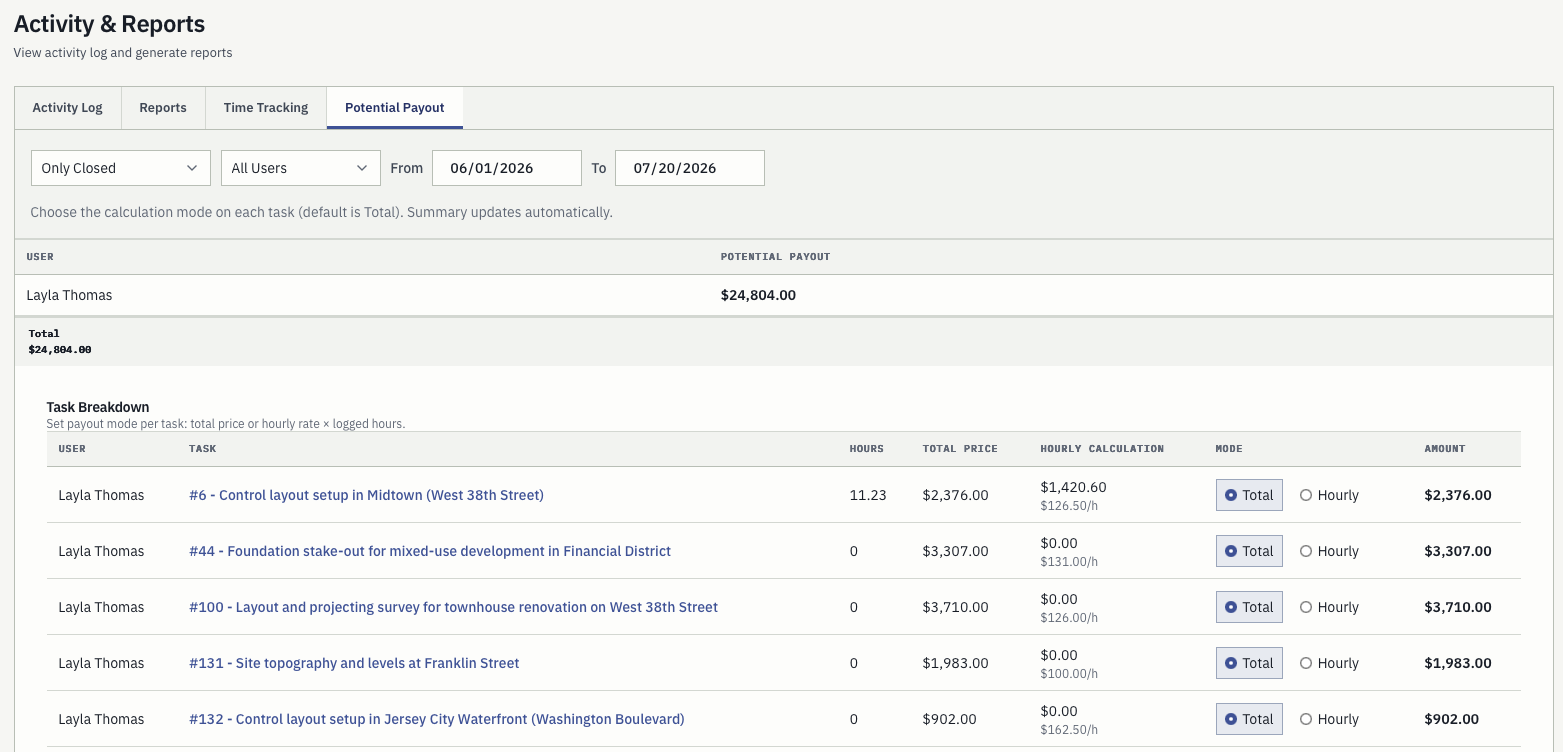Image resolution: width=1563 pixels, height=752 pixels.
Task: Click the Hours column header
Action: click(867, 449)
